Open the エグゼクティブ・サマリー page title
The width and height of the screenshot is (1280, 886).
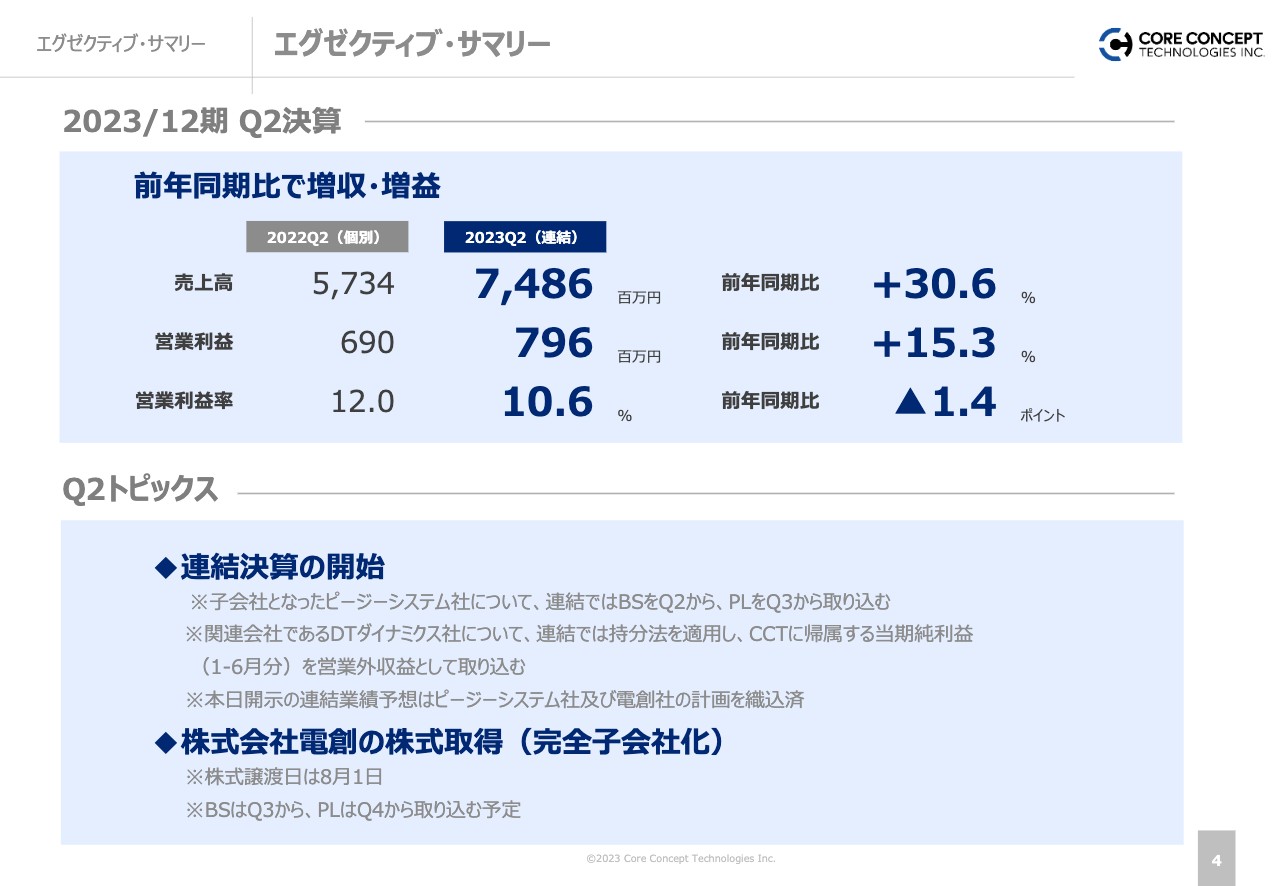(412, 43)
